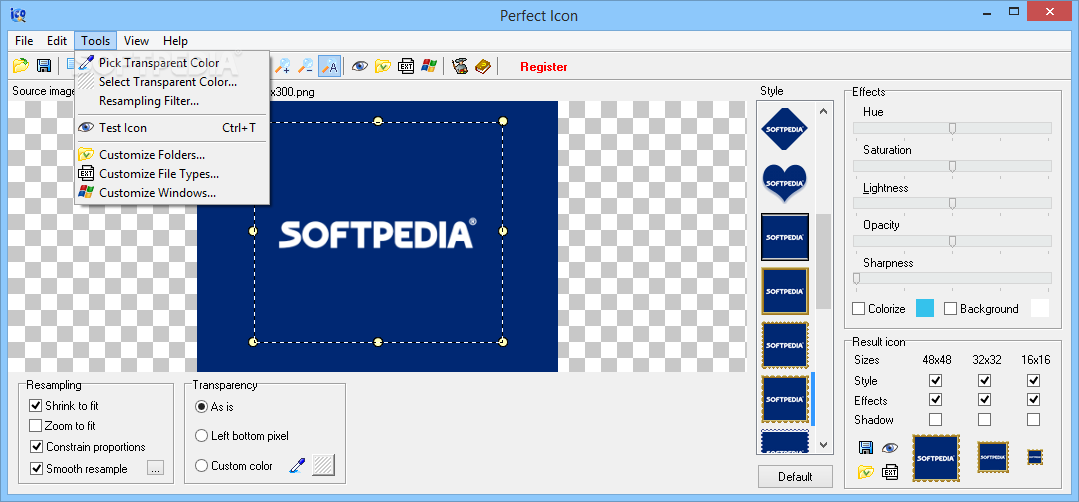Open the File menu
1079x502 pixels.
coord(24,41)
